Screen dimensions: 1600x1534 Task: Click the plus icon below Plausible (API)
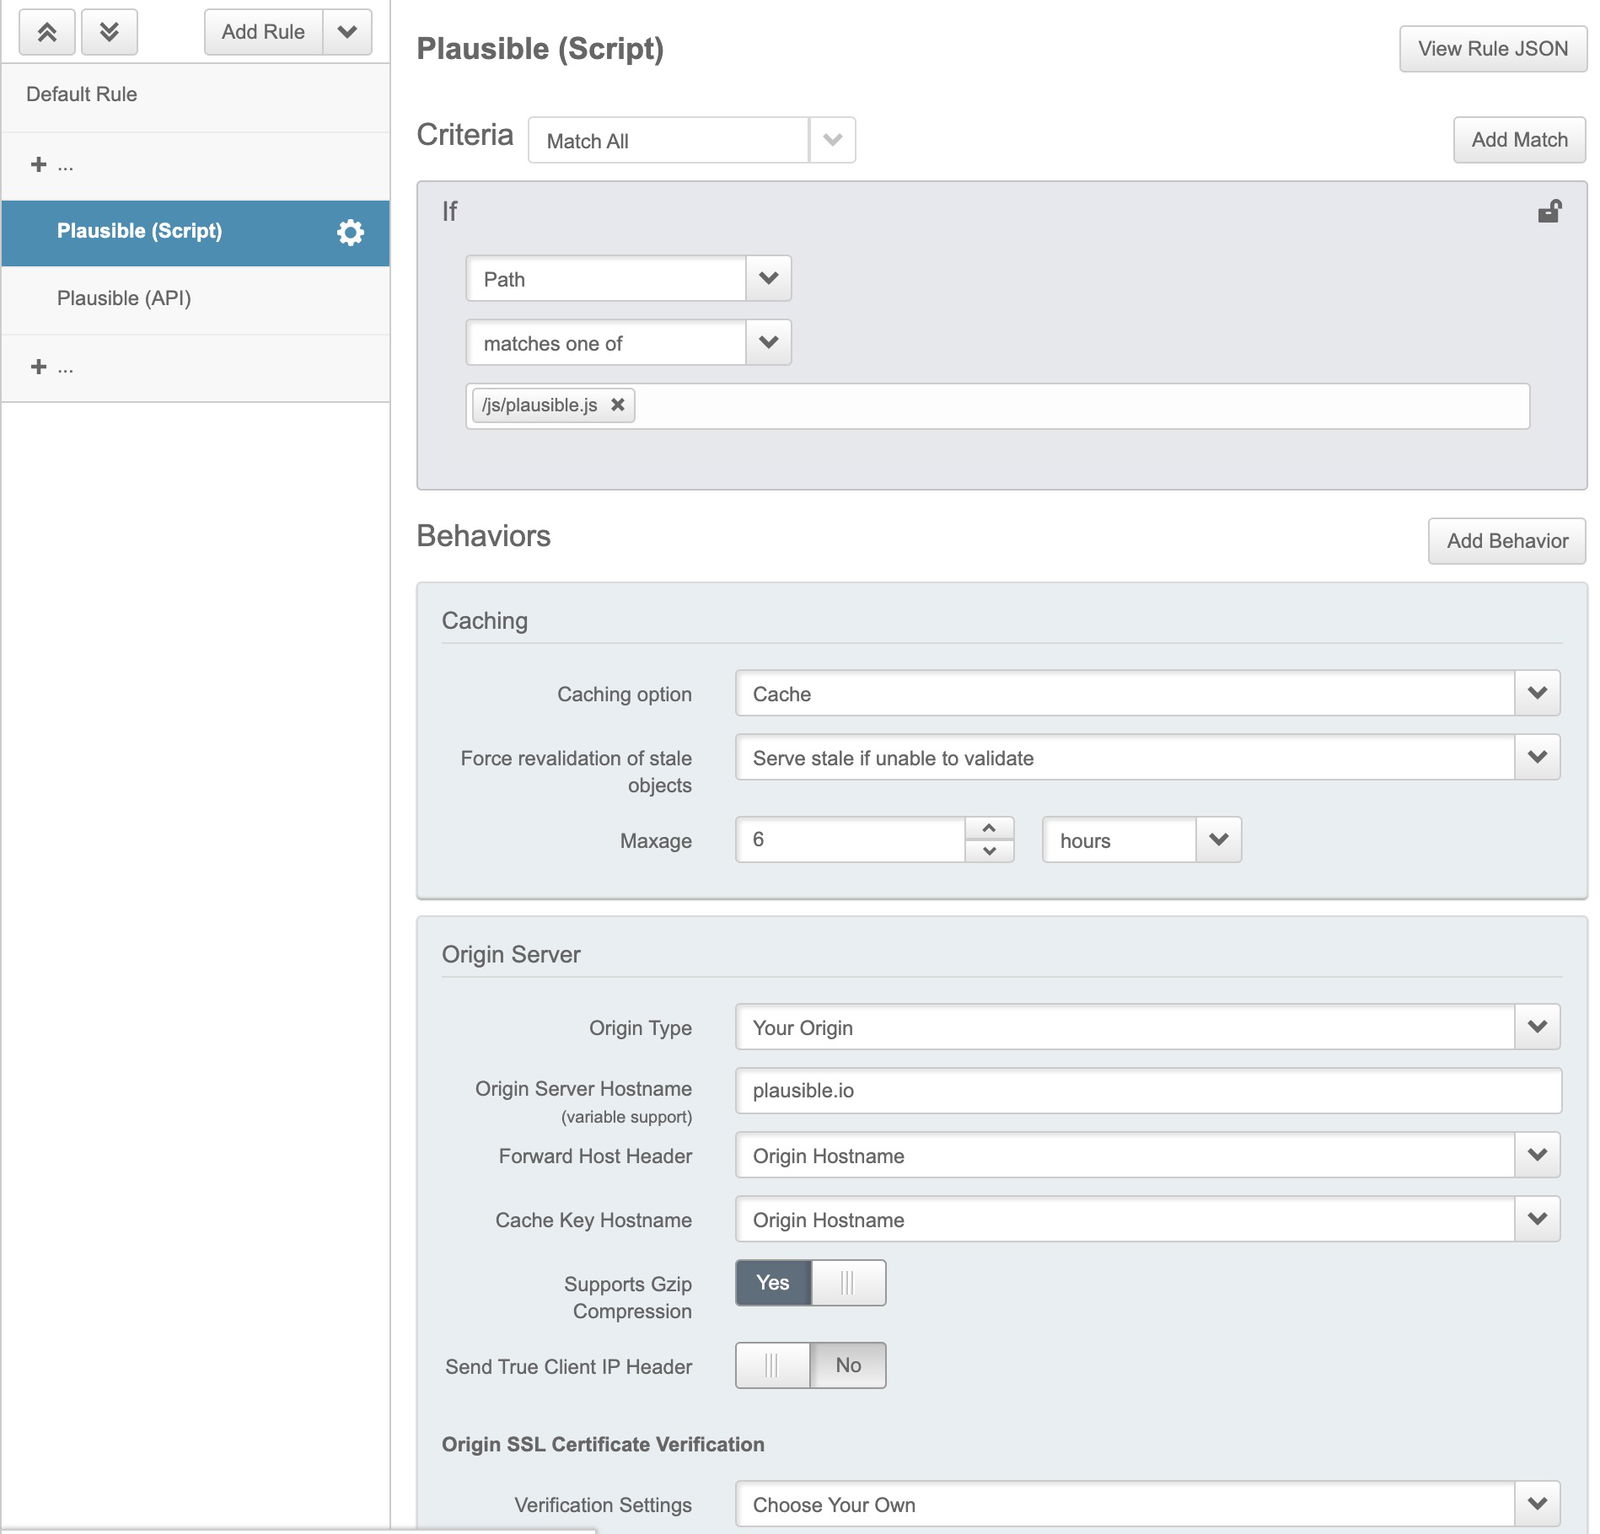[x=39, y=366]
